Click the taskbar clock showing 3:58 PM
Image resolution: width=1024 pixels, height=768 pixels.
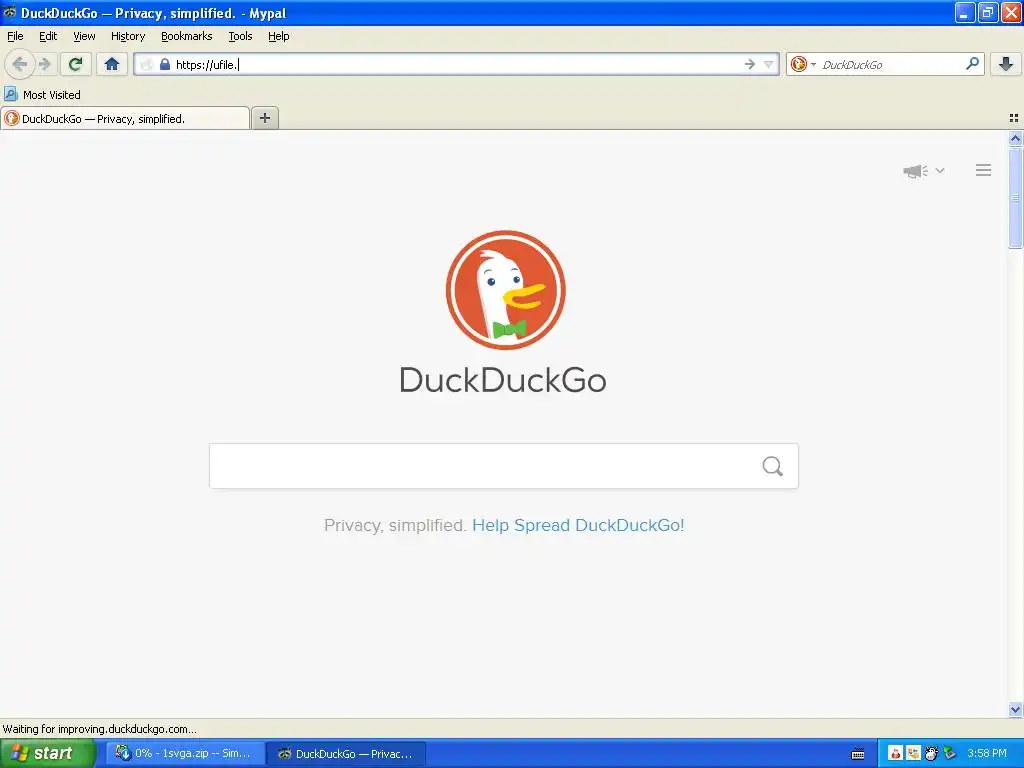pos(987,753)
